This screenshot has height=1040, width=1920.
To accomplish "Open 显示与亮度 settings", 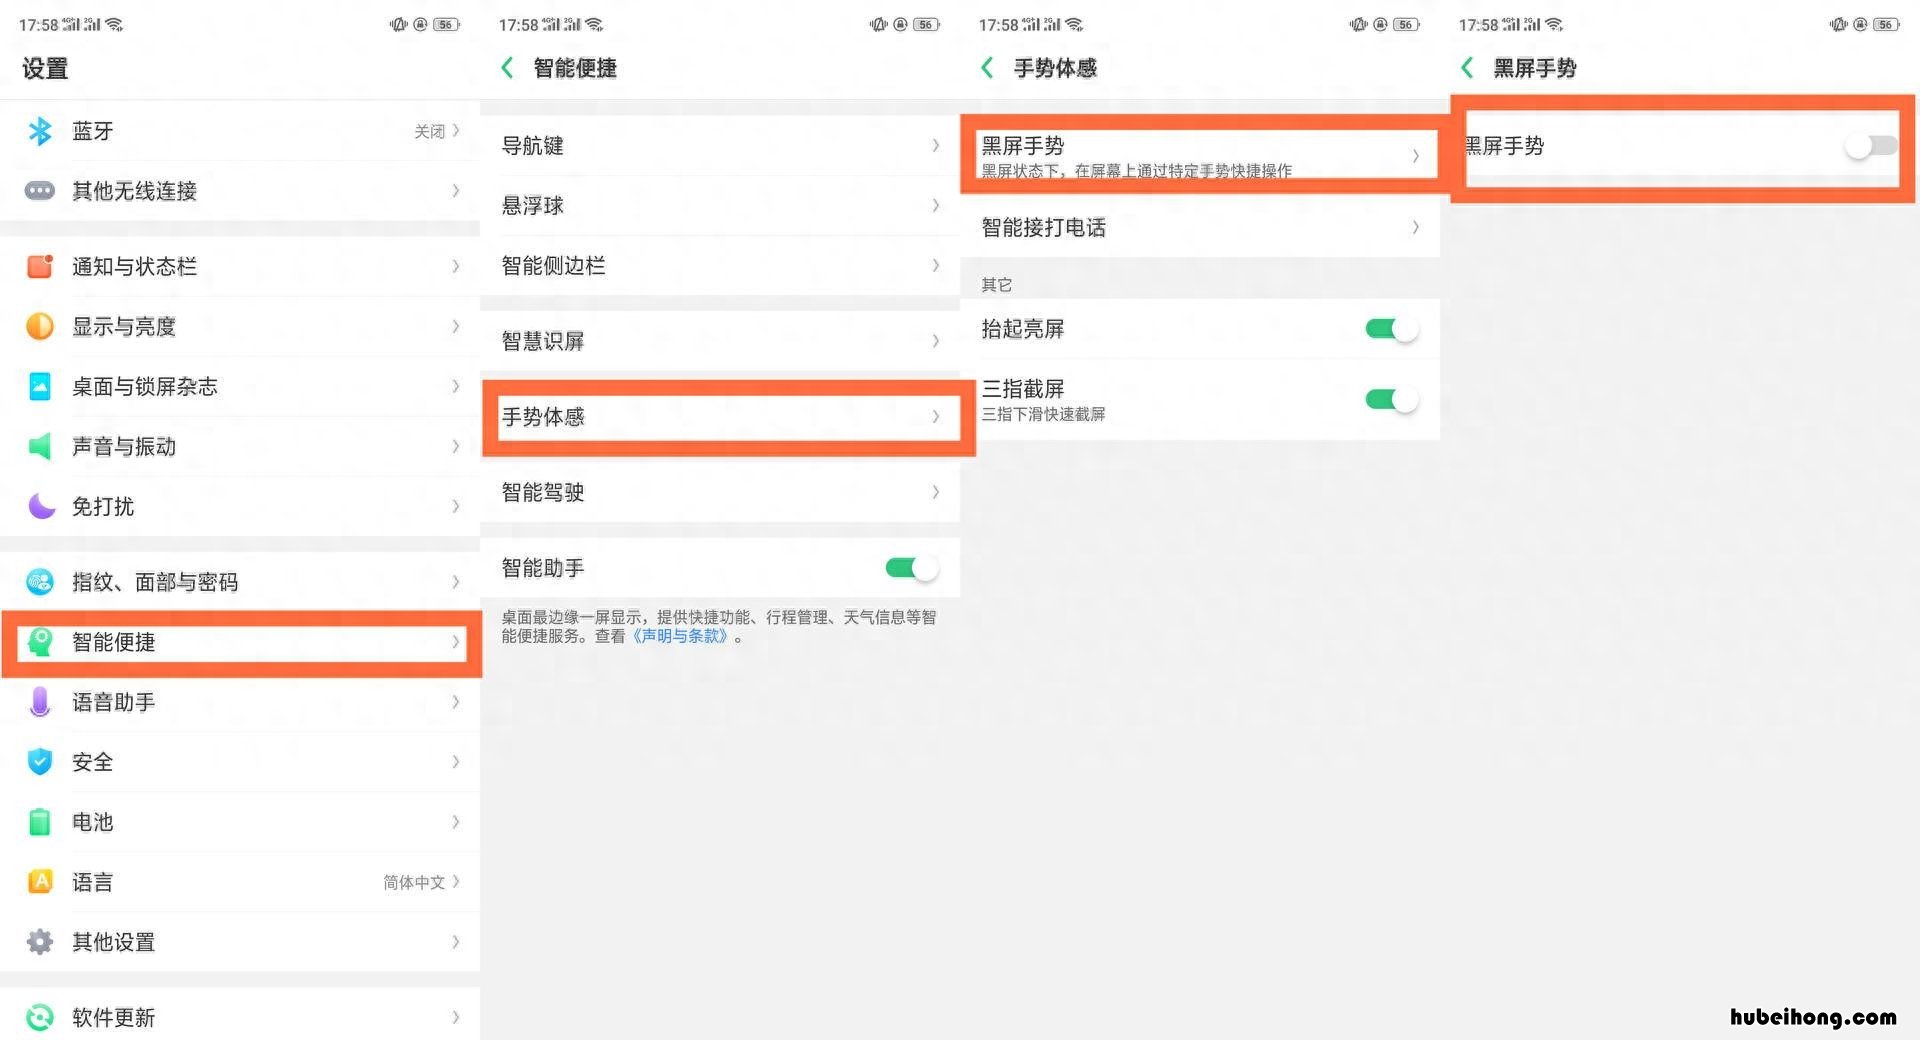I will [x=240, y=326].
